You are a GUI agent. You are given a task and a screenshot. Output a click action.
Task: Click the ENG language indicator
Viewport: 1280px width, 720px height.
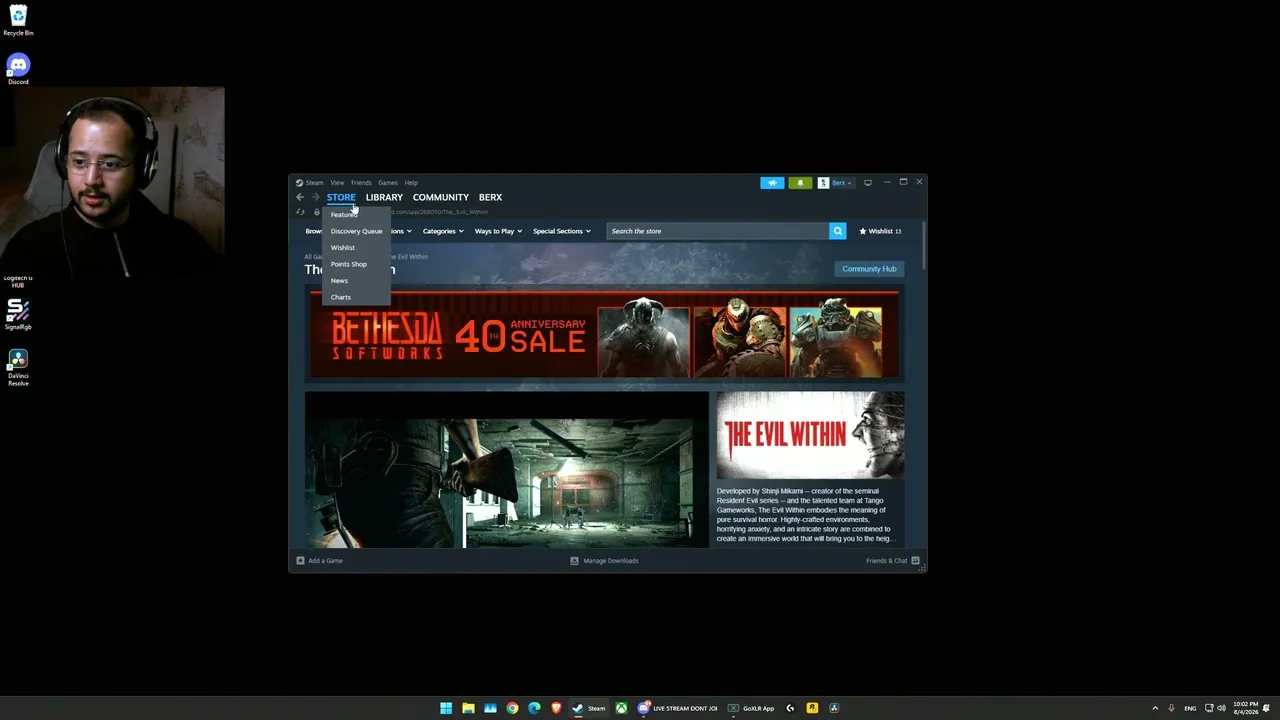[1190, 708]
